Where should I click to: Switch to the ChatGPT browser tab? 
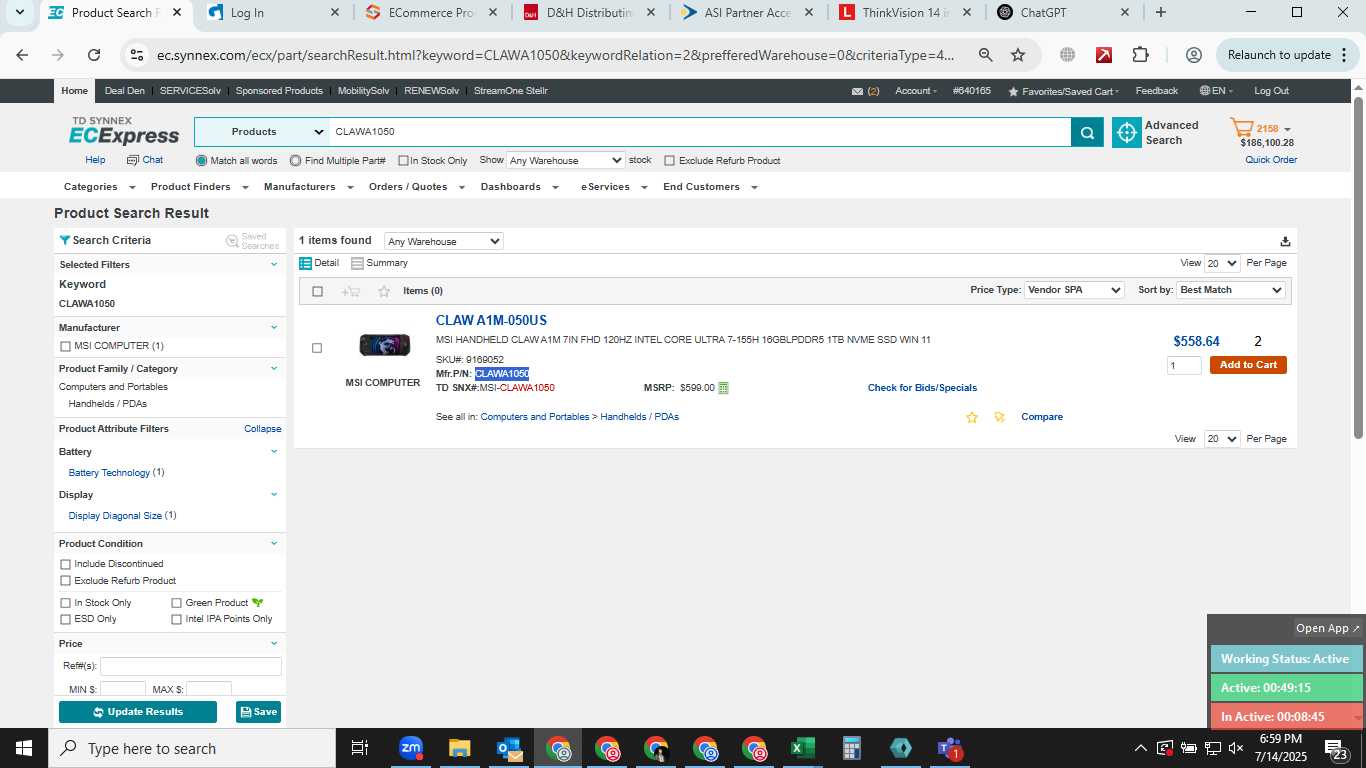click(1061, 13)
